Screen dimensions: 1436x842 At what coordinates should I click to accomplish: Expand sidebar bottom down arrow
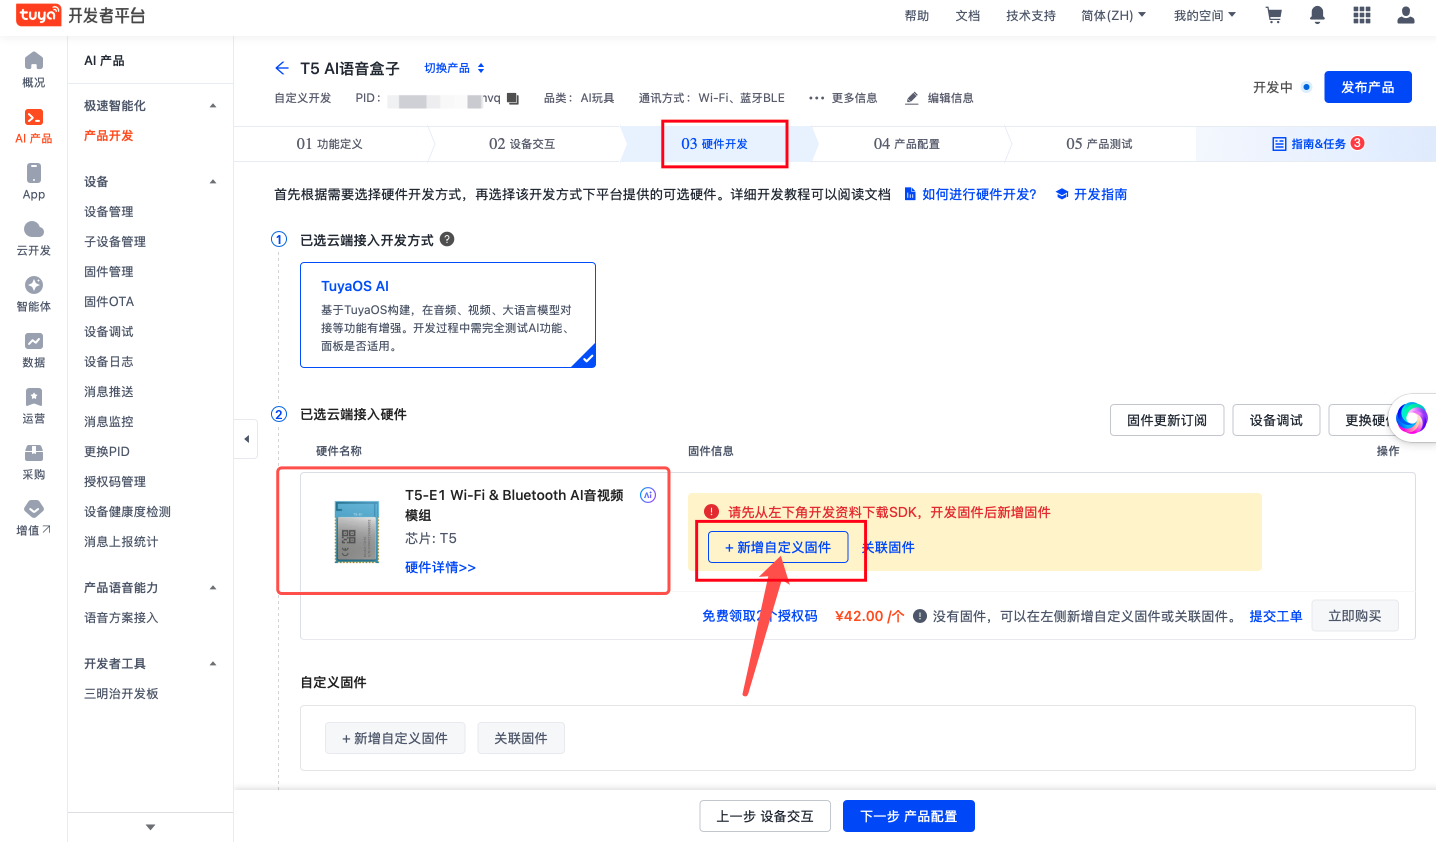click(x=151, y=827)
